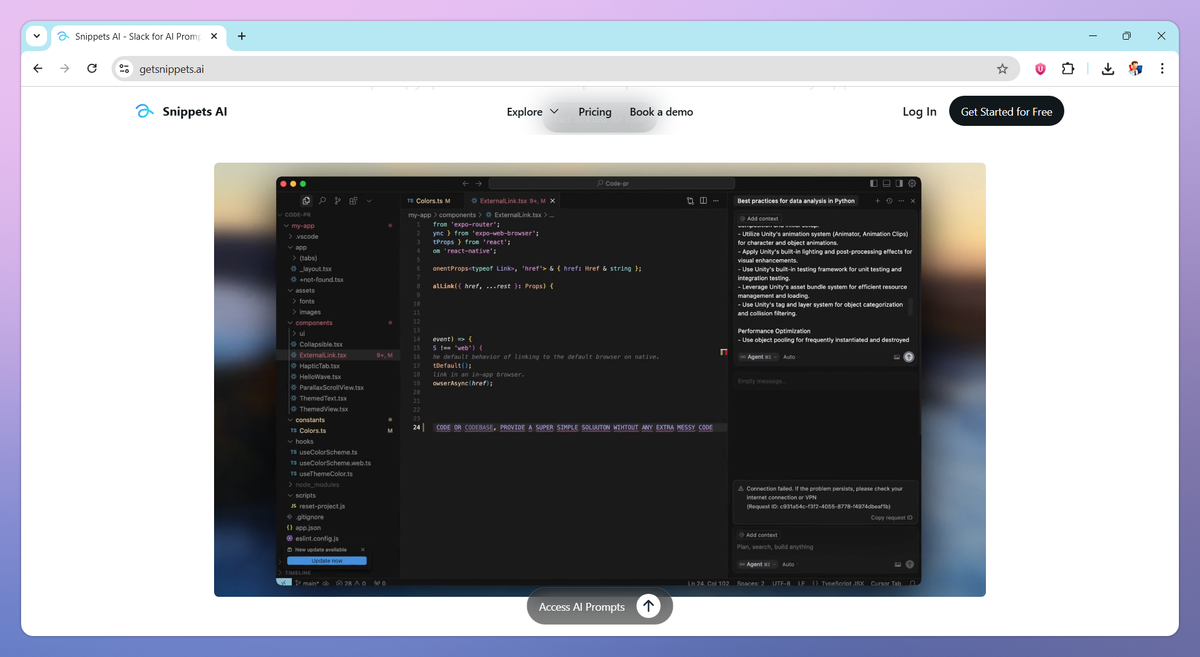Open the Source Control view
Image resolution: width=1200 pixels, height=657 pixels.
click(337, 200)
